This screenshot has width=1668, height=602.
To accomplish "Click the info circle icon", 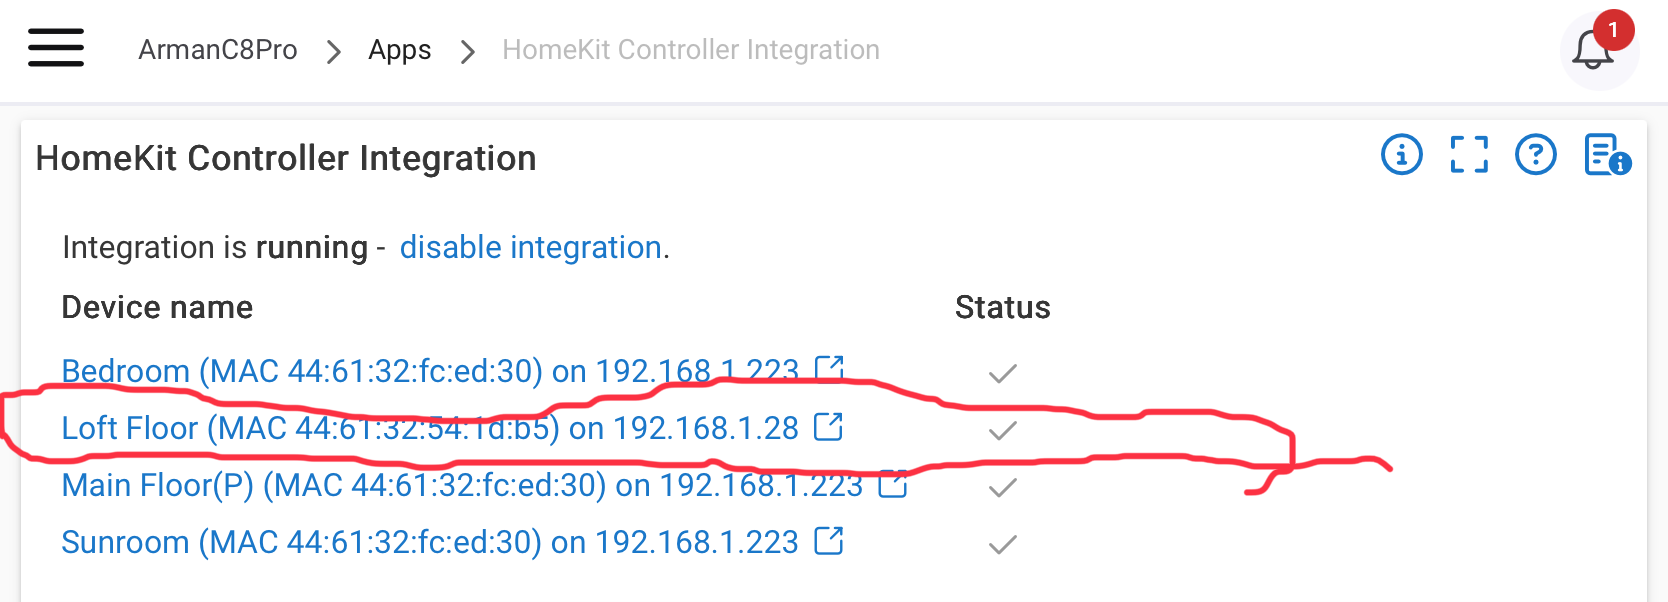I will (x=1401, y=155).
